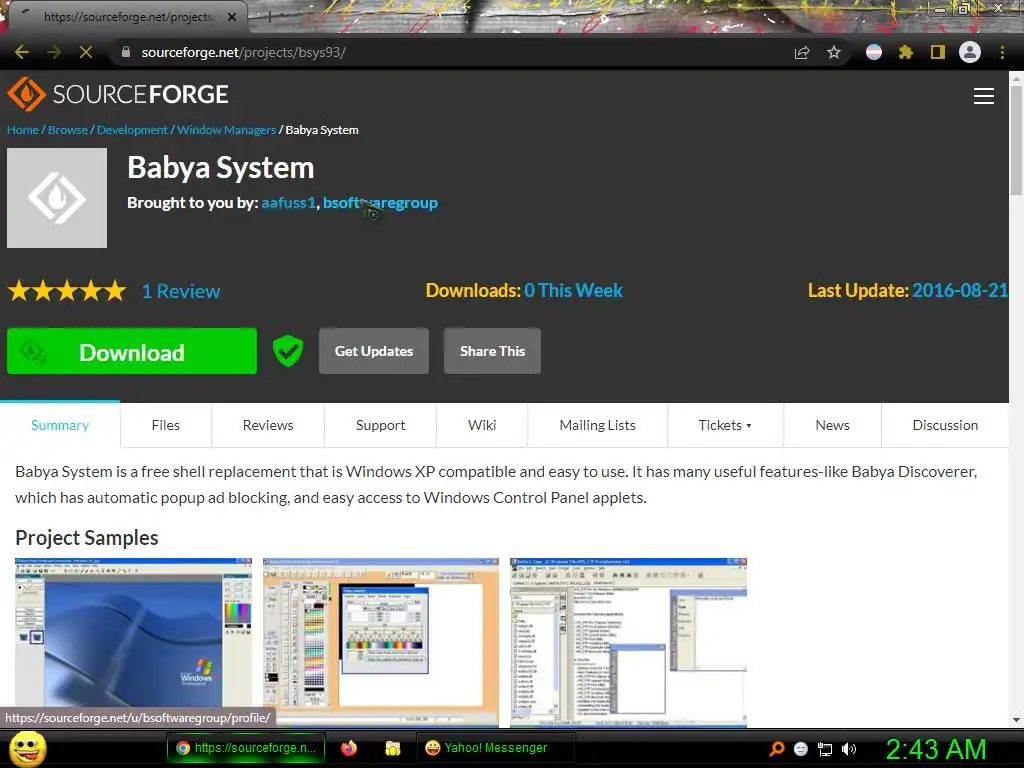Click the round face tray icon
Screen dimensions: 1024x768
[x=801, y=749]
